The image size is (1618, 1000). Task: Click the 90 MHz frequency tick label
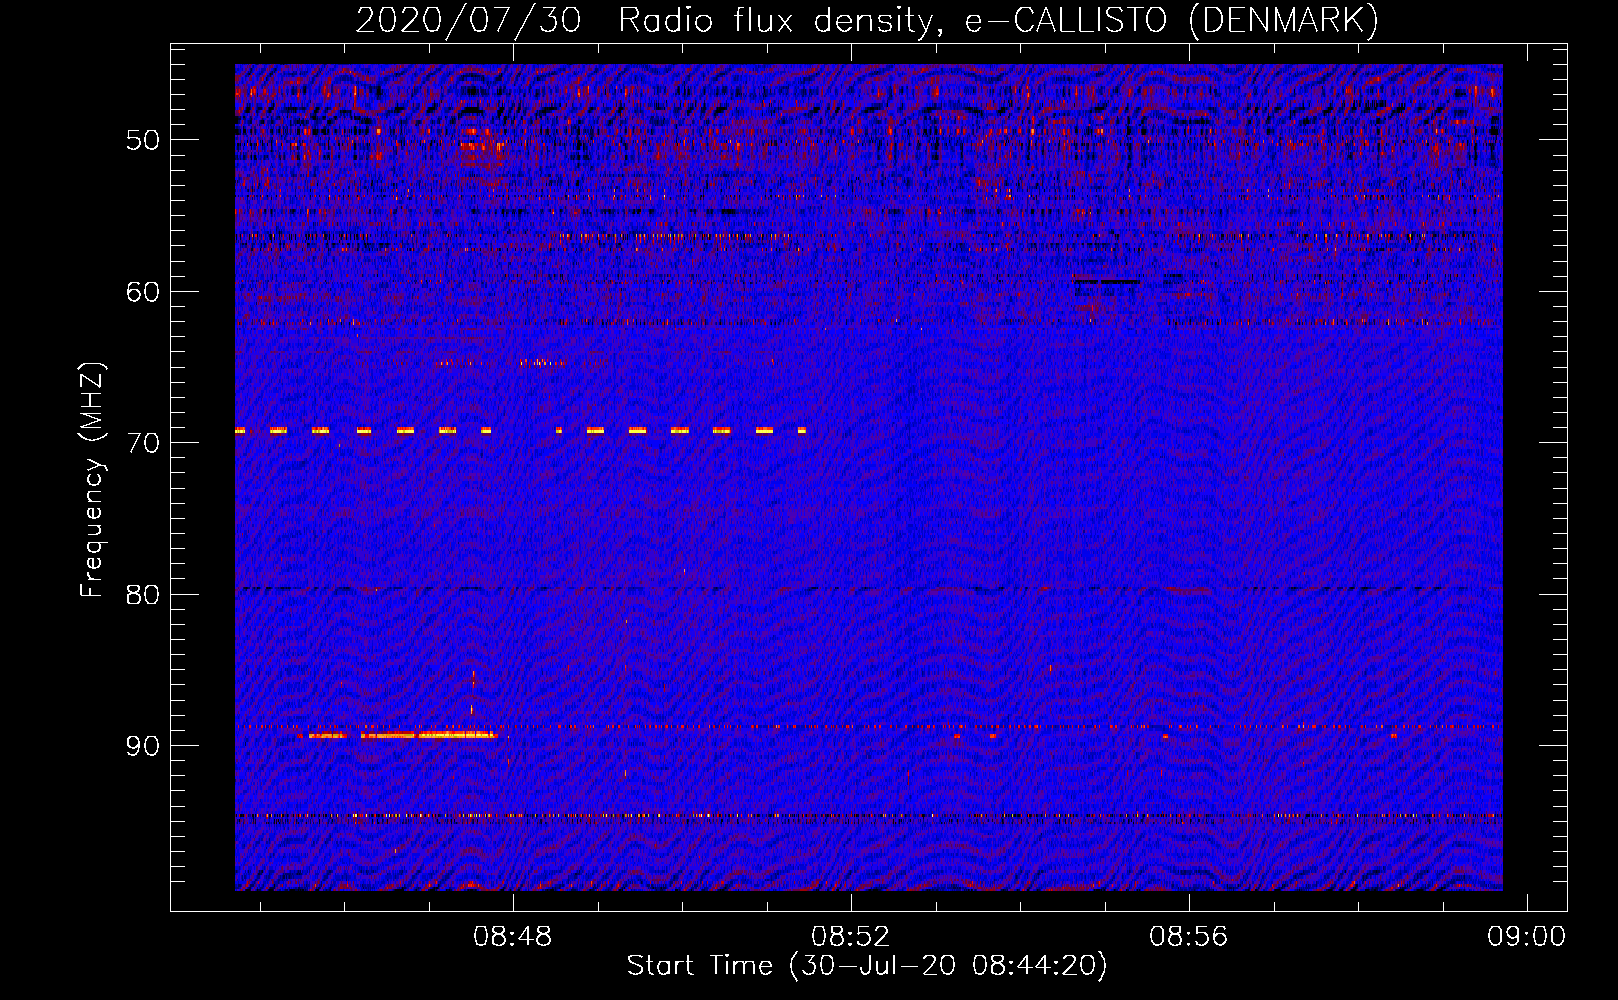[x=143, y=747]
